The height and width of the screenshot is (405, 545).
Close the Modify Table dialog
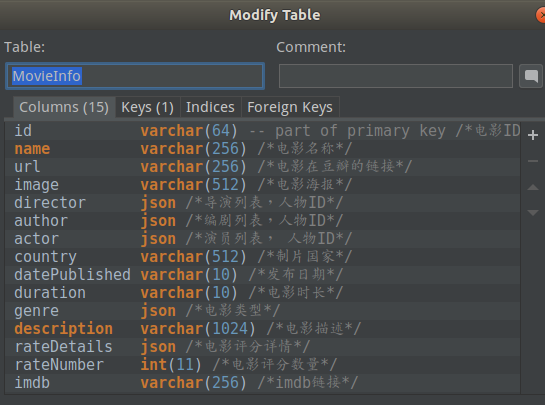point(541,15)
